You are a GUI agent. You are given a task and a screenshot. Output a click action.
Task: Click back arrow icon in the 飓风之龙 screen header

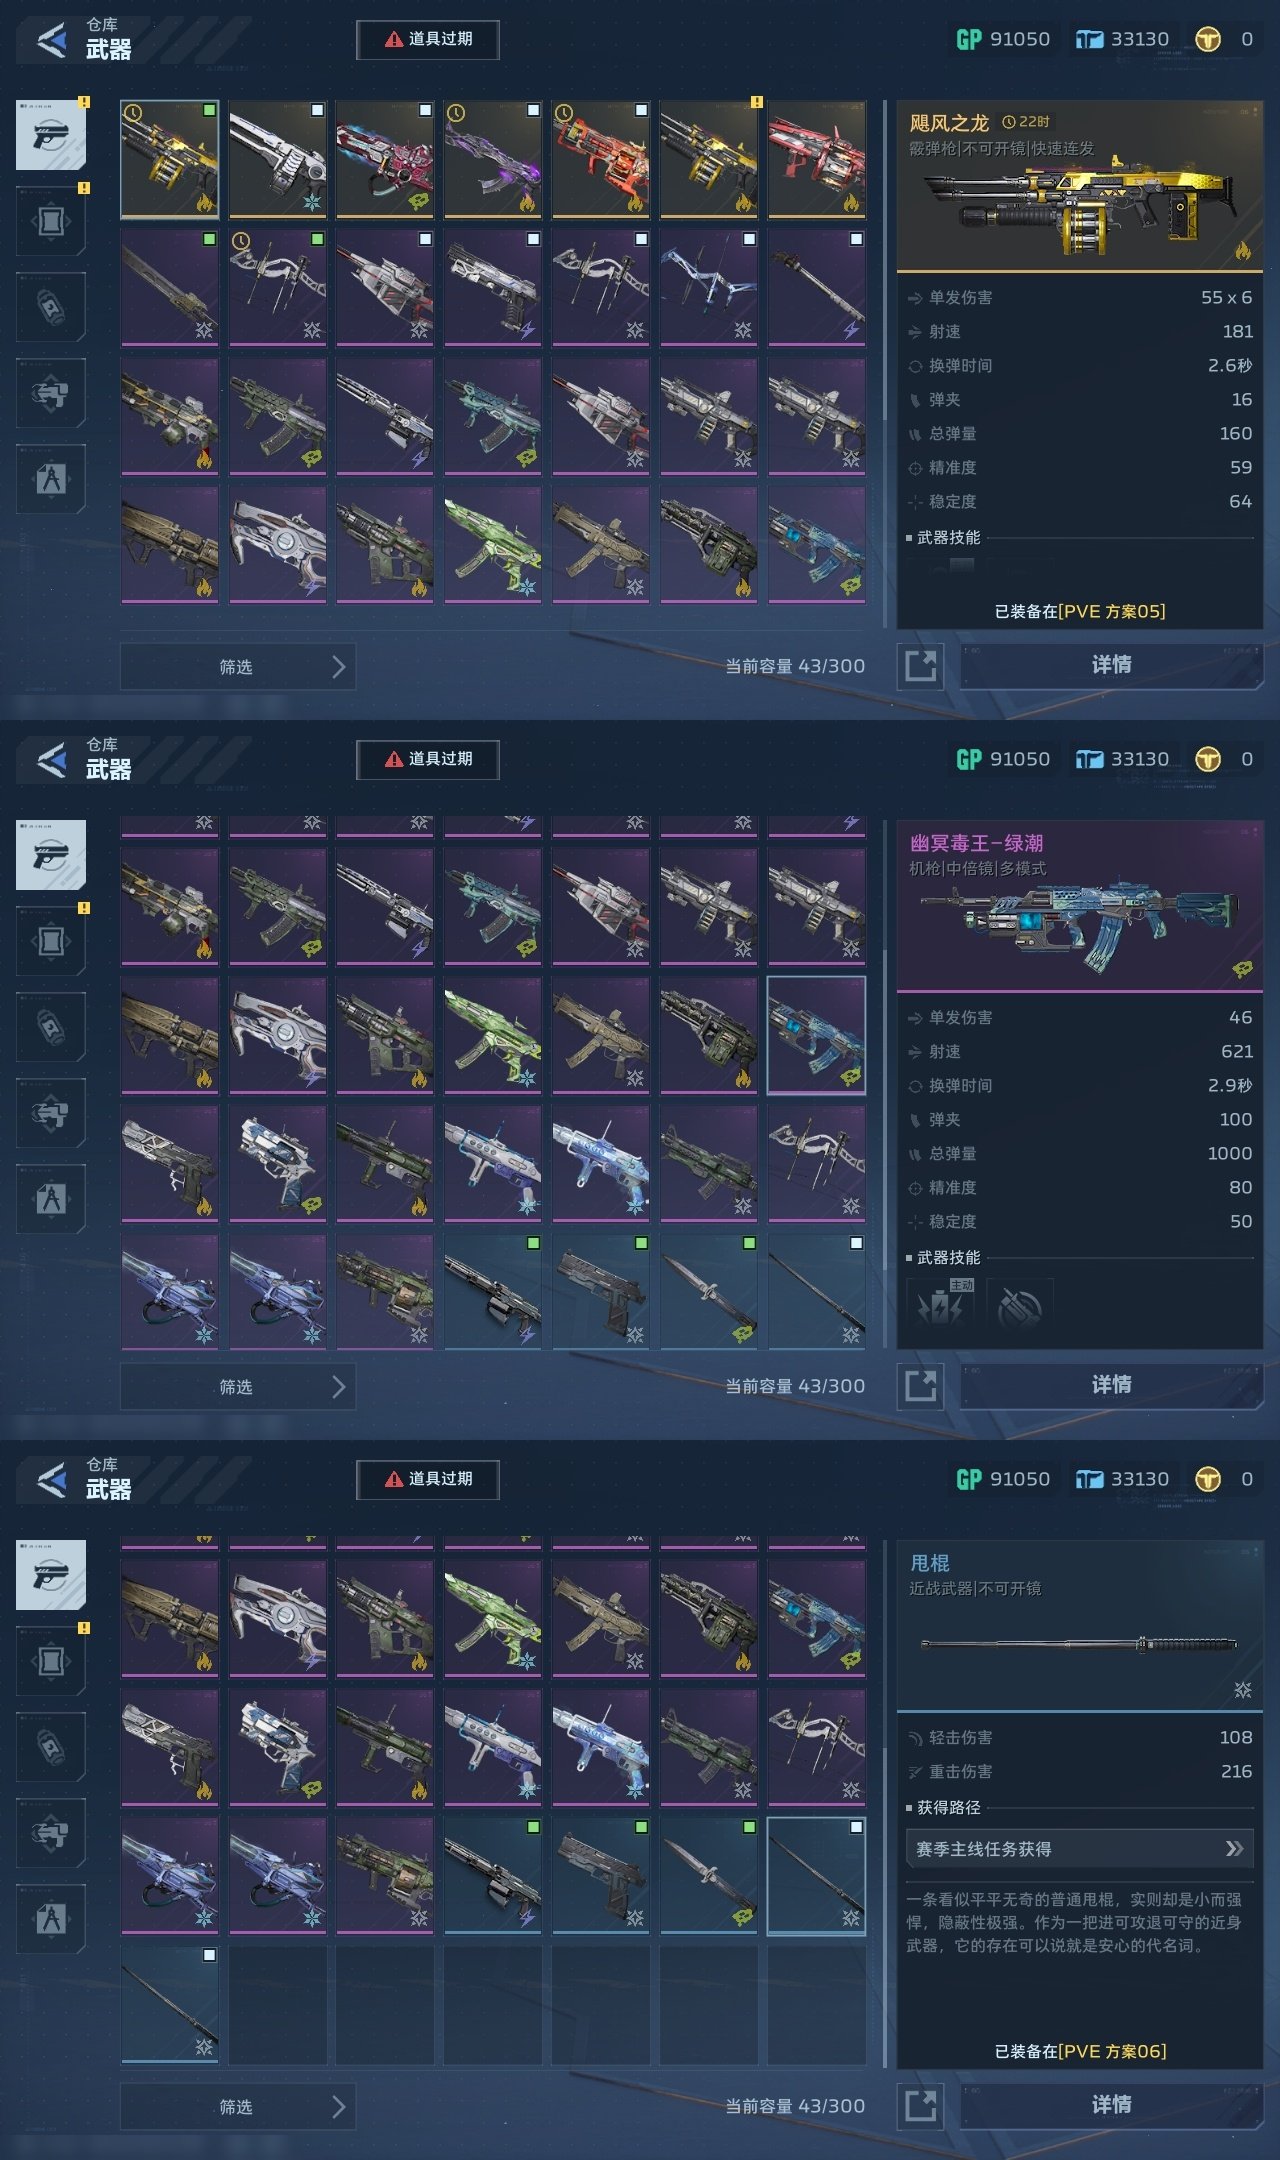pos(51,40)
